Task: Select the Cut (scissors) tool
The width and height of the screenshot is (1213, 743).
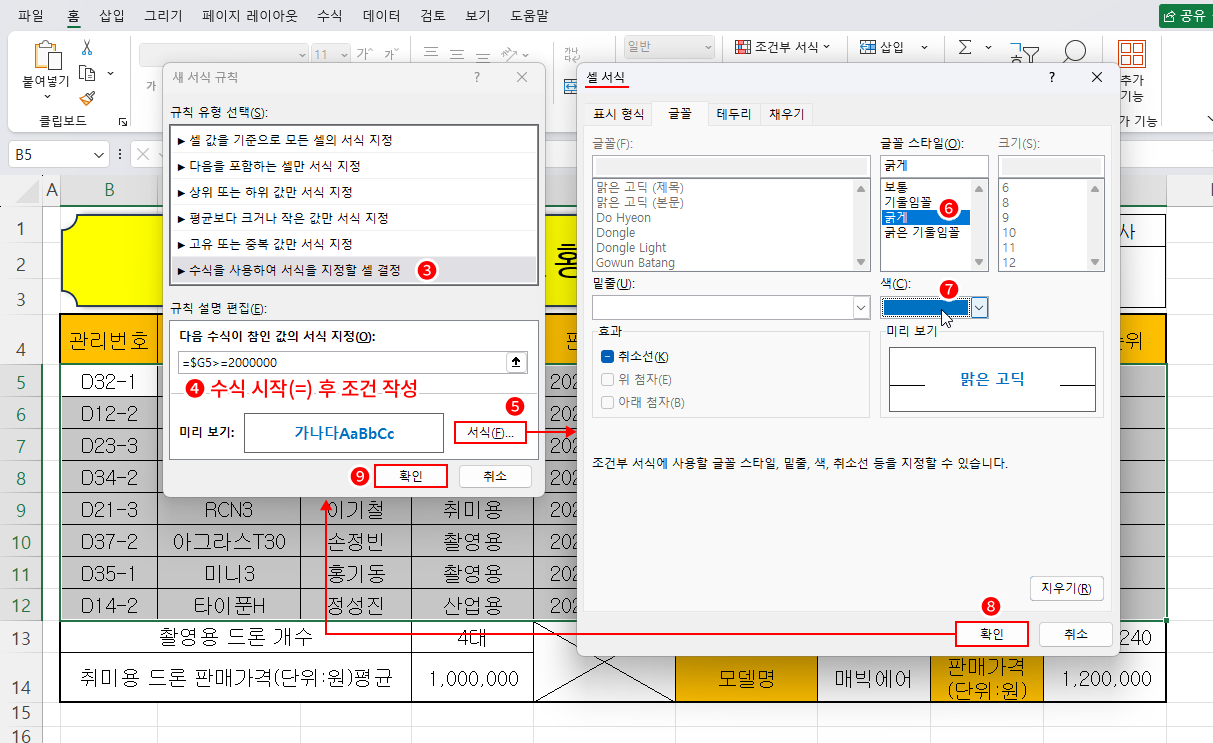Action: 85,48
